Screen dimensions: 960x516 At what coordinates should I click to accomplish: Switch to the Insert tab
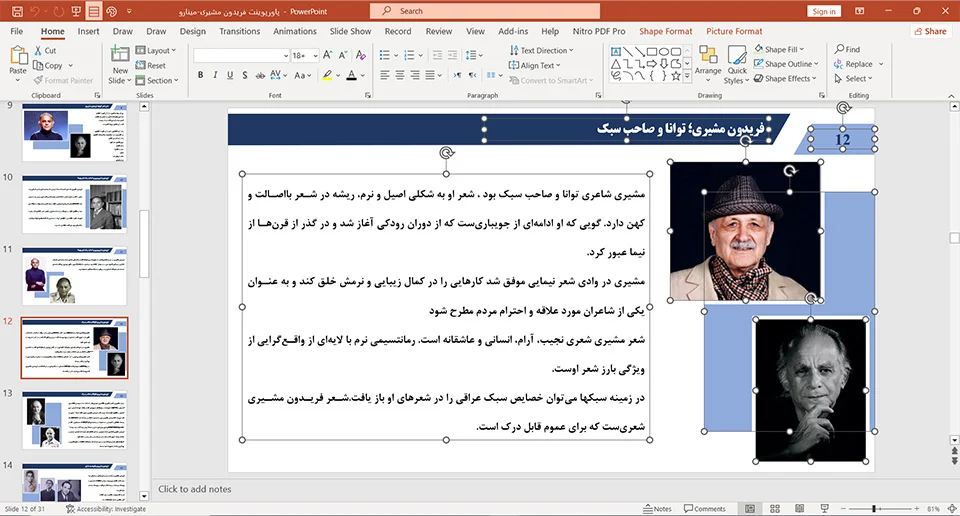[x=88, y=31]
